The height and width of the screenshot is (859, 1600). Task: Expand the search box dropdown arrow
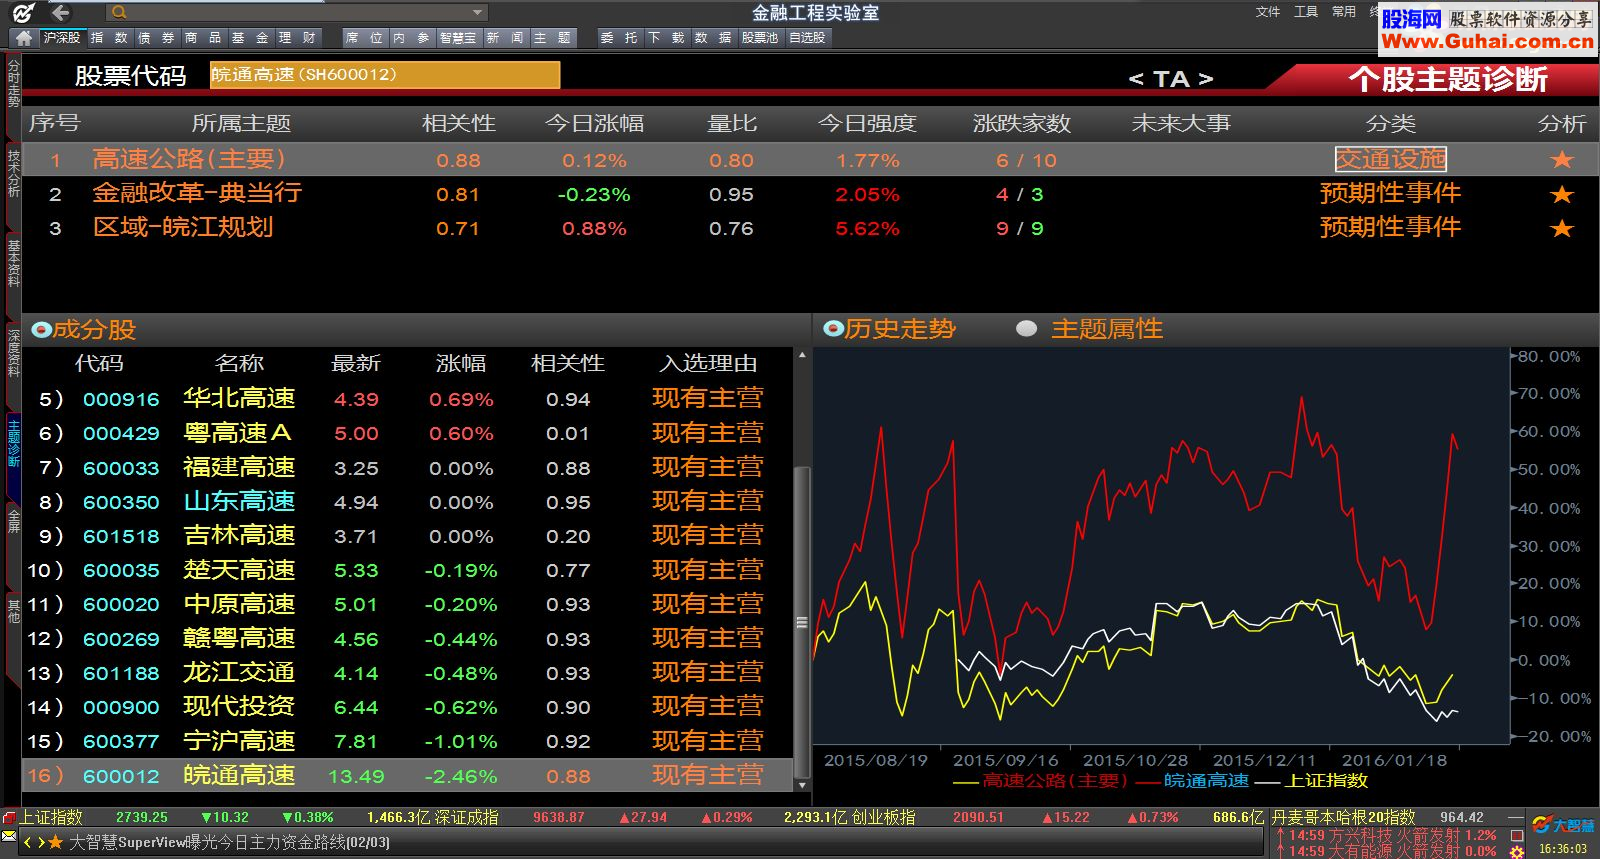[x=478, y=13]
